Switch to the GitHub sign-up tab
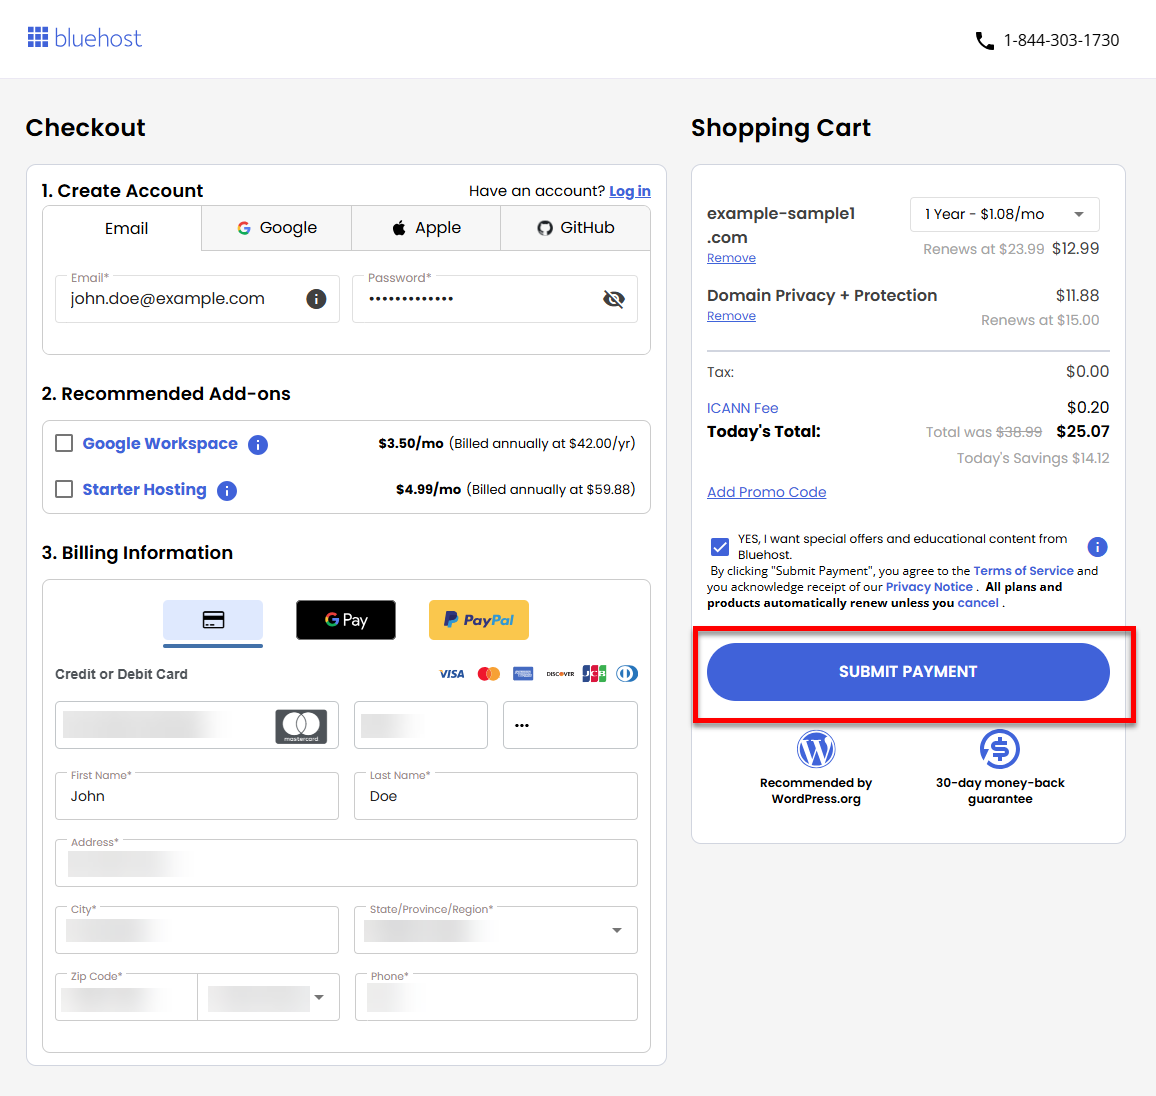The image size is (1156, 1096). click(575, 228)
